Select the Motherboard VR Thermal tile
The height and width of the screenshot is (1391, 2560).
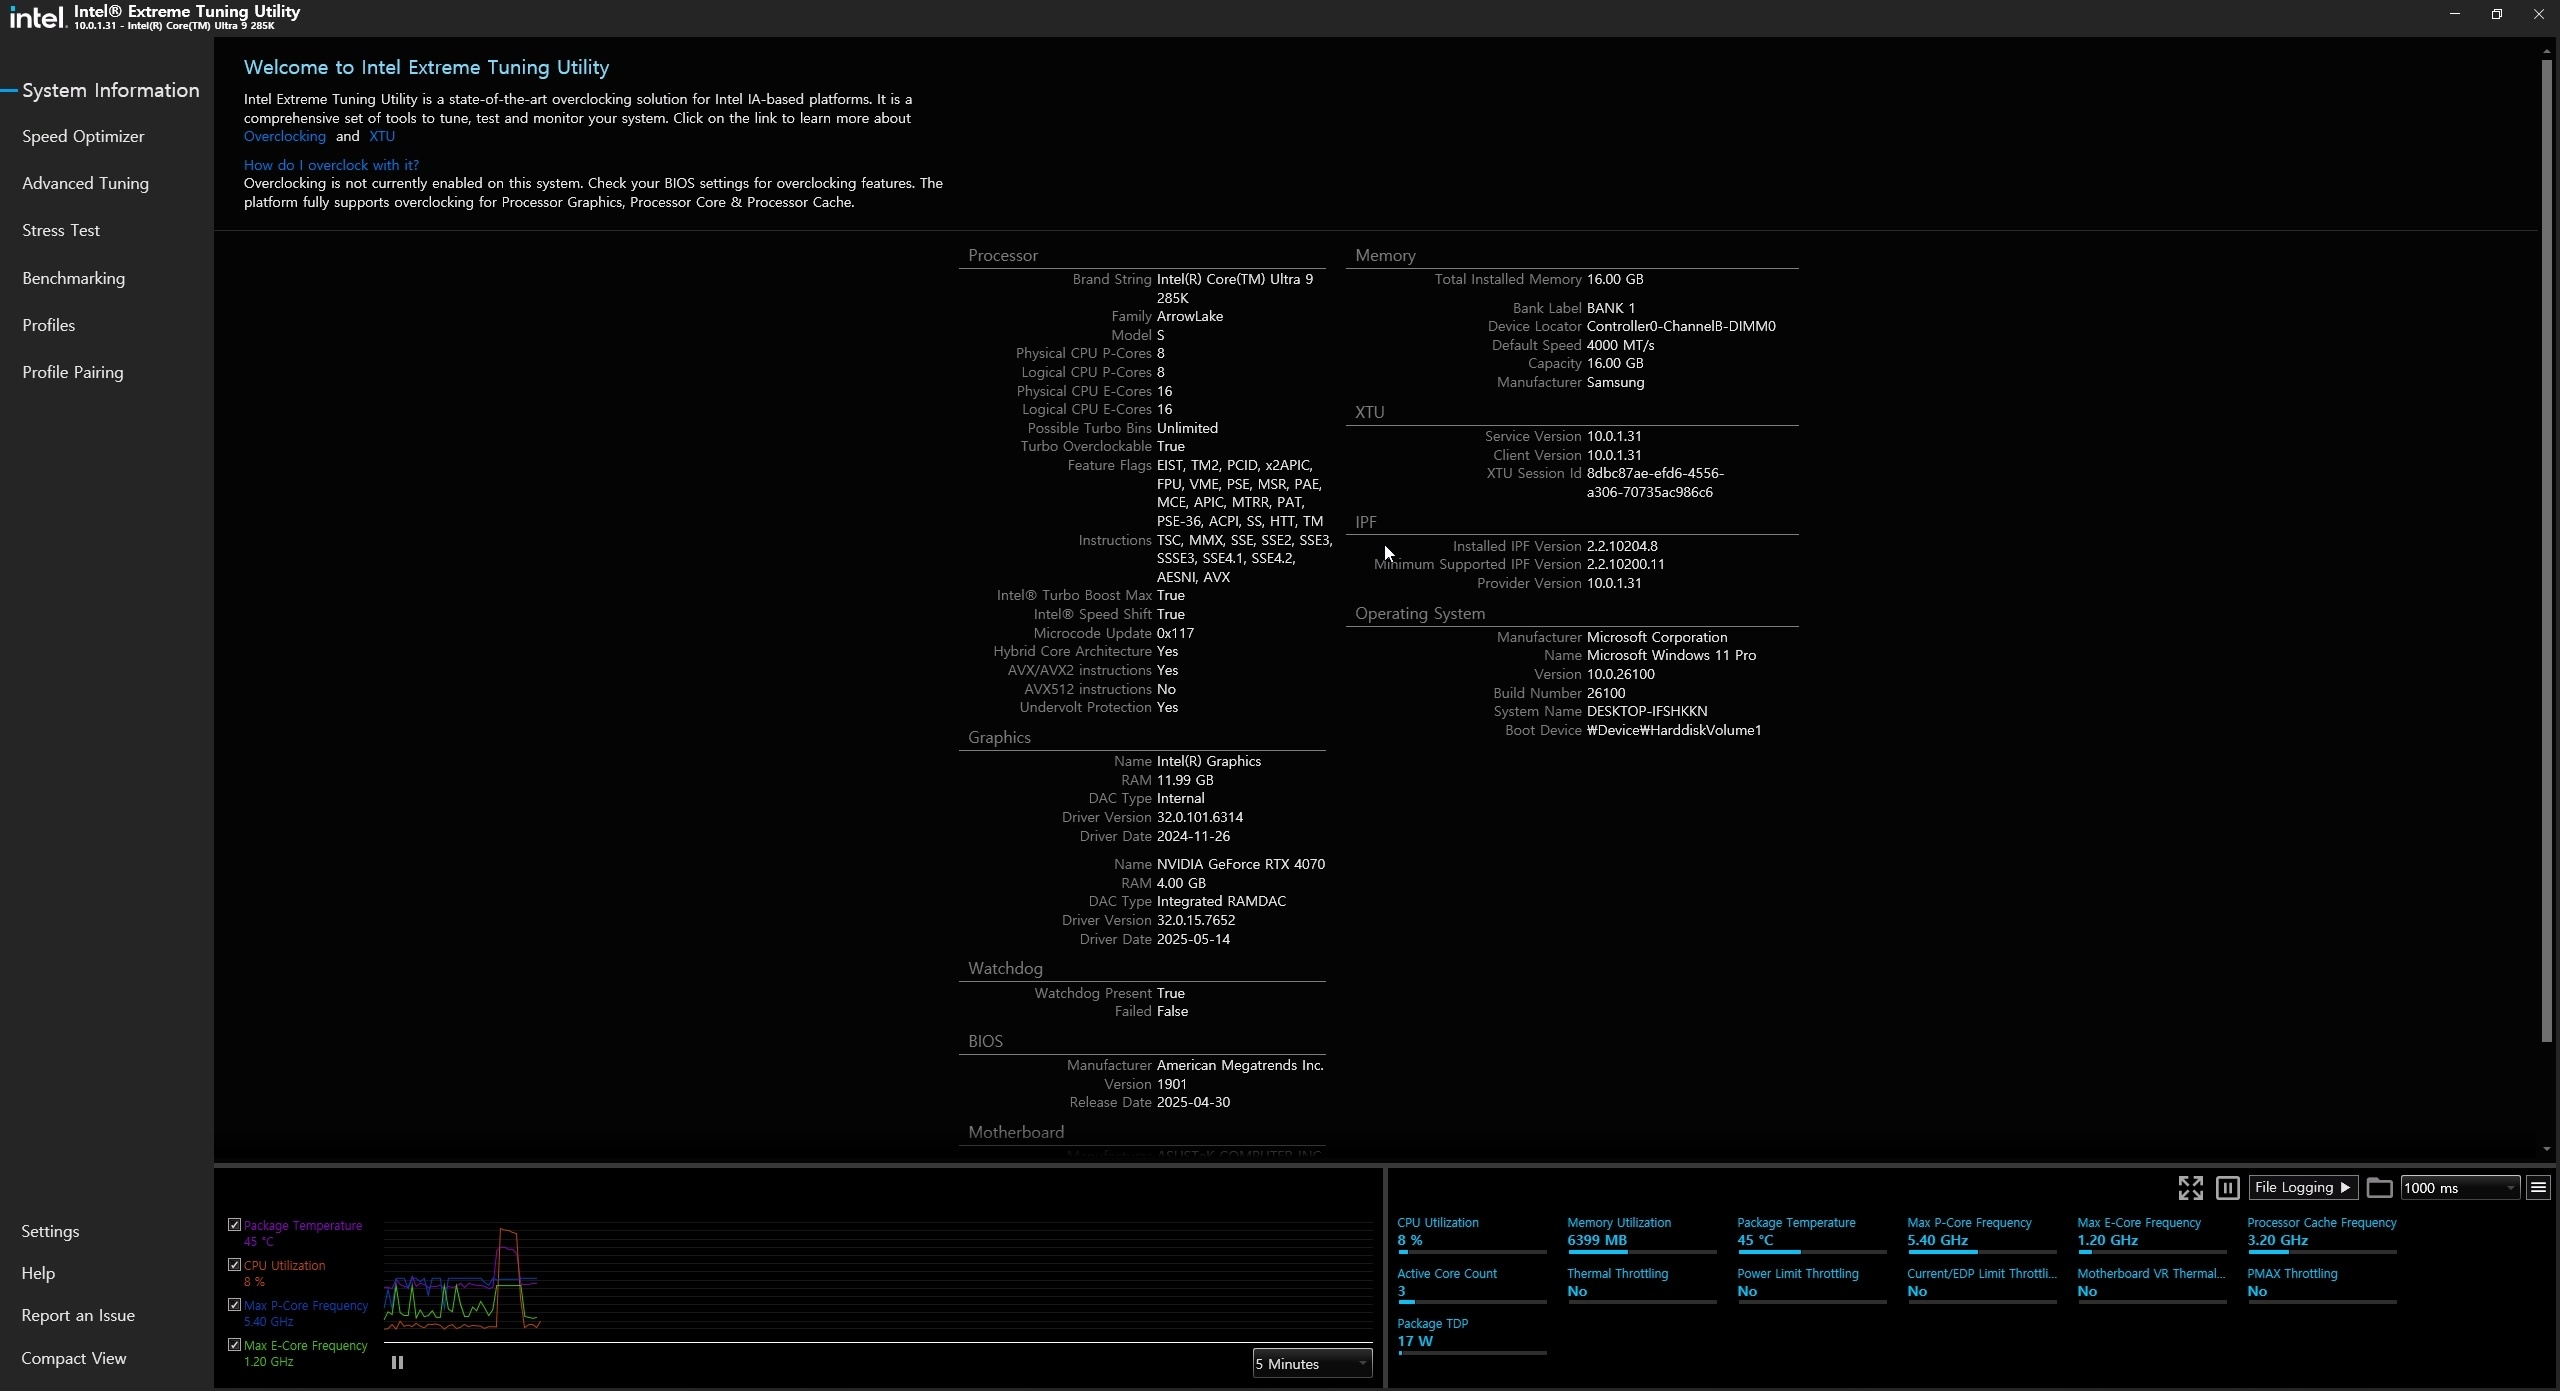click(2152, 1286)
